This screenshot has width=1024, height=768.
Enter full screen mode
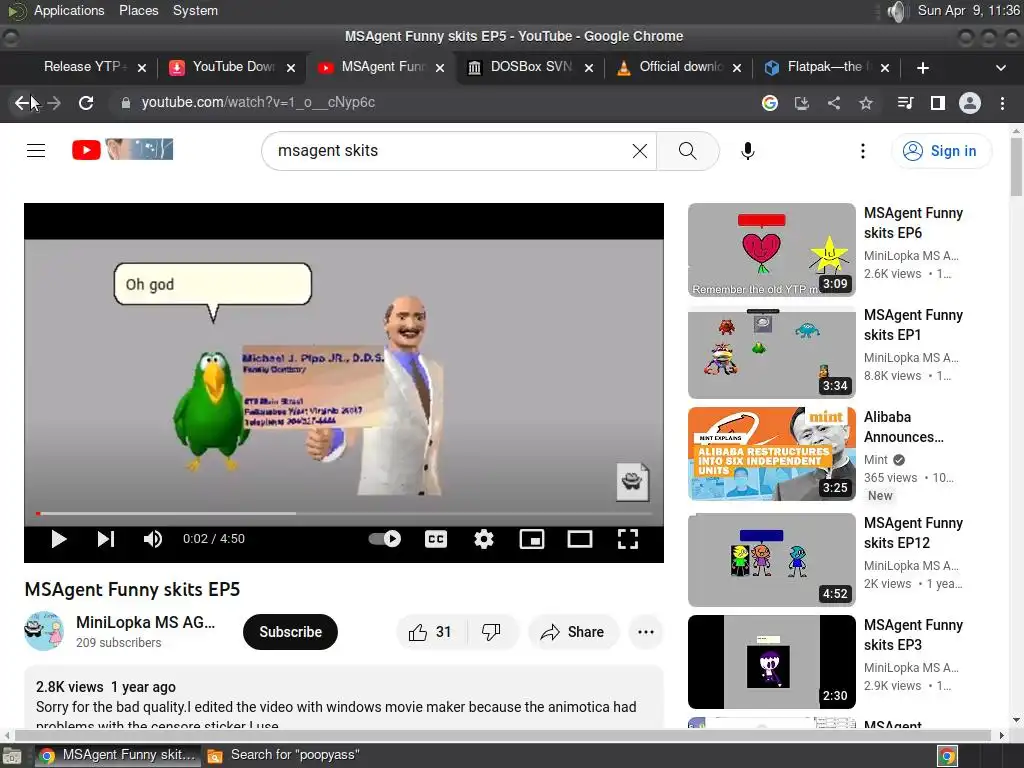[x=628, y=539]
